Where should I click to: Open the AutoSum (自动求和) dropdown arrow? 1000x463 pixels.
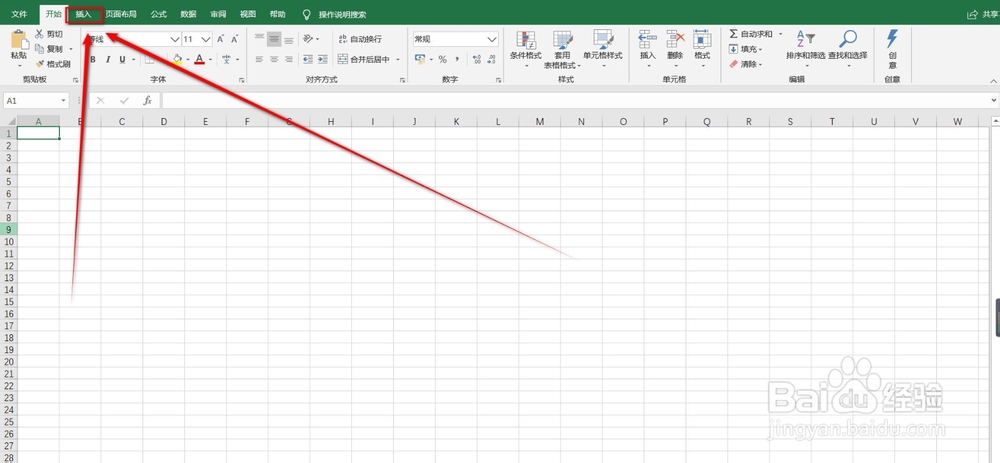[x=780, y=34]
